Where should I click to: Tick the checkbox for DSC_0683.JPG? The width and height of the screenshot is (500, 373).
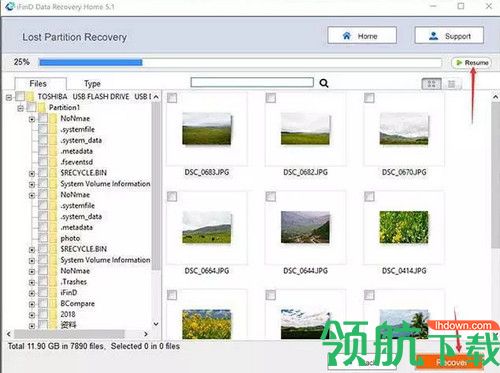point(172,98)
